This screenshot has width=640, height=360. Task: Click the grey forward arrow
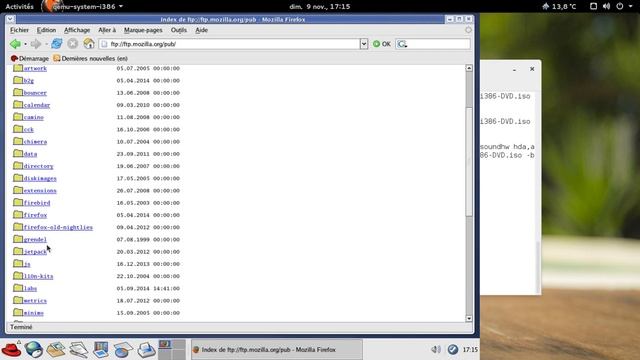[36, 44]
